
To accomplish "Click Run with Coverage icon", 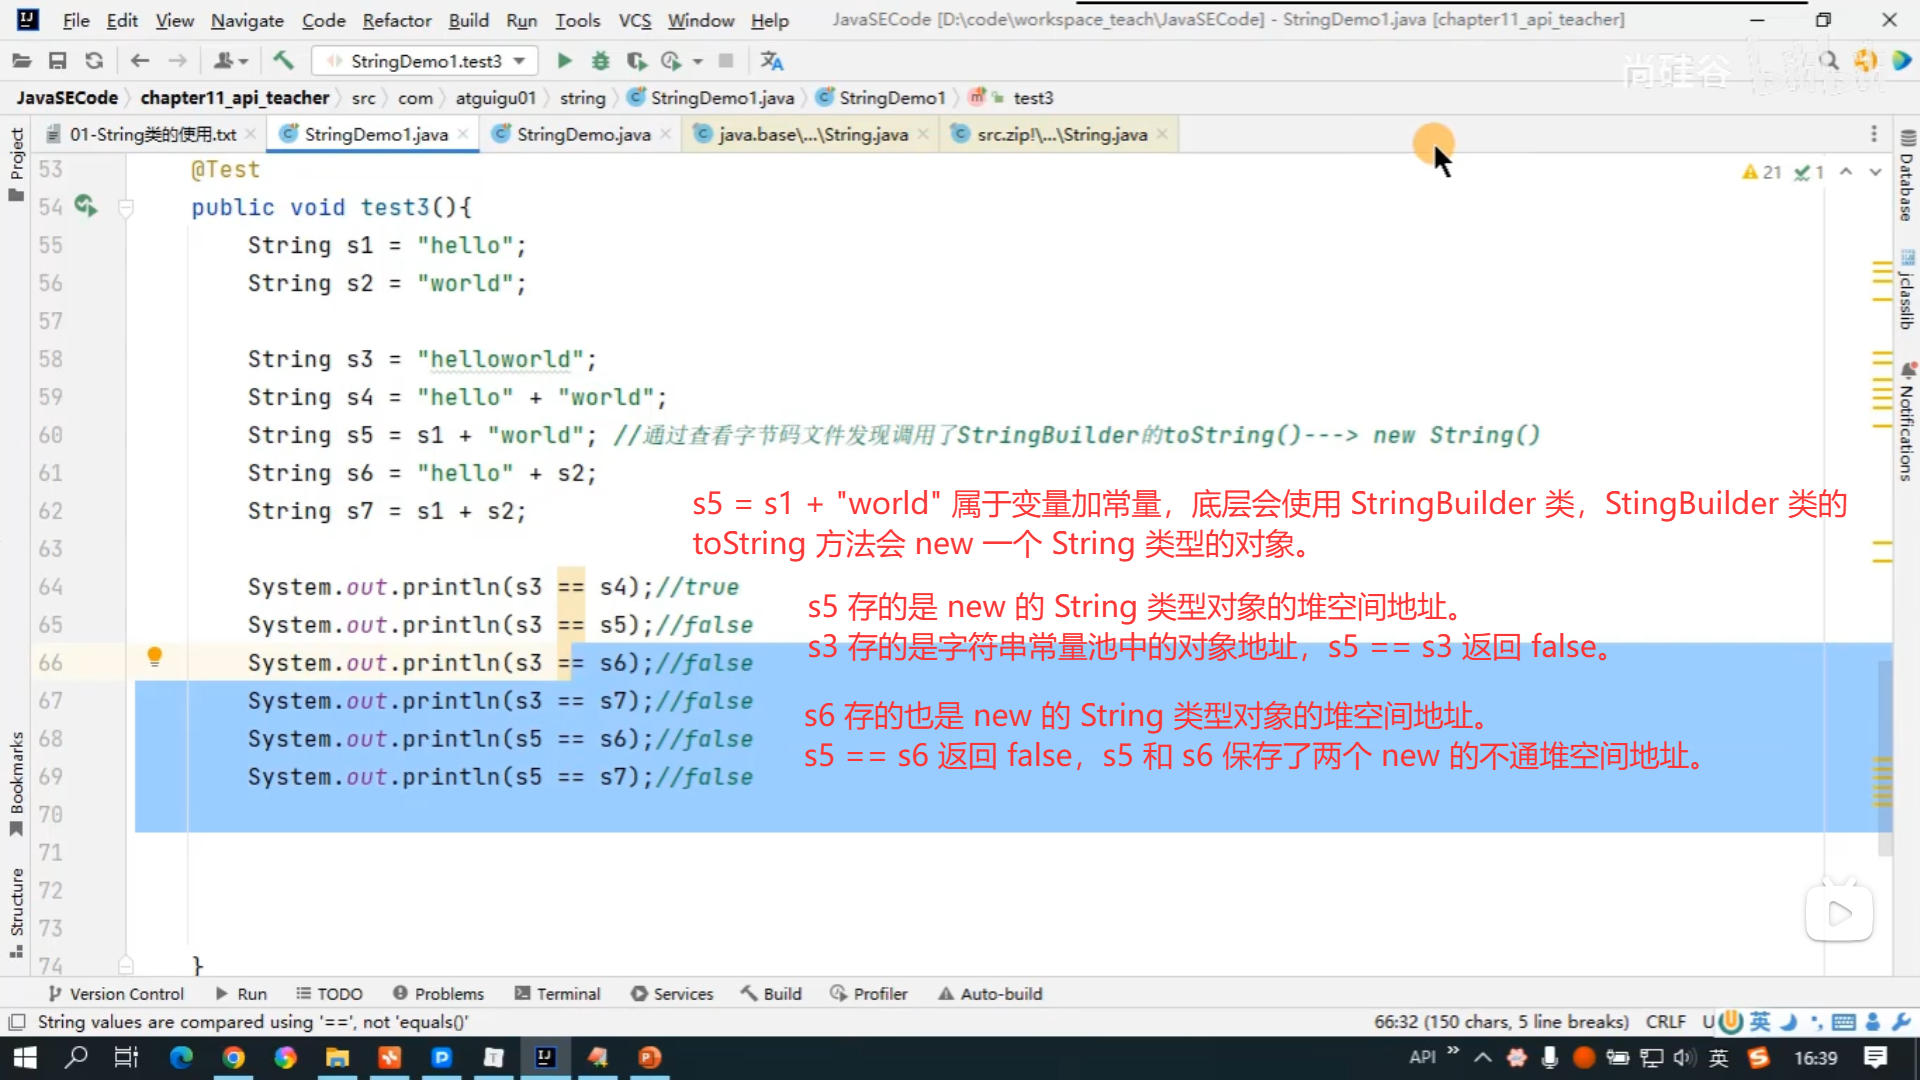I will pyautogui.click(x=636, y=61).
